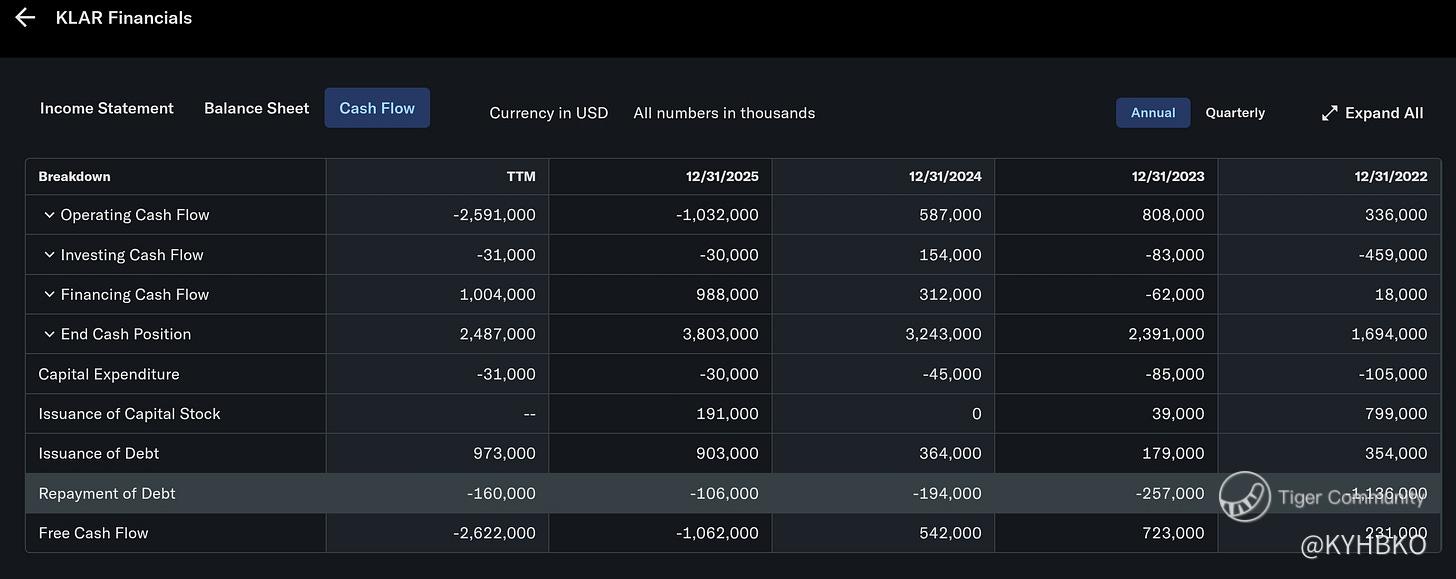Open the Balance Sheet tab

[x=256, y=108]
